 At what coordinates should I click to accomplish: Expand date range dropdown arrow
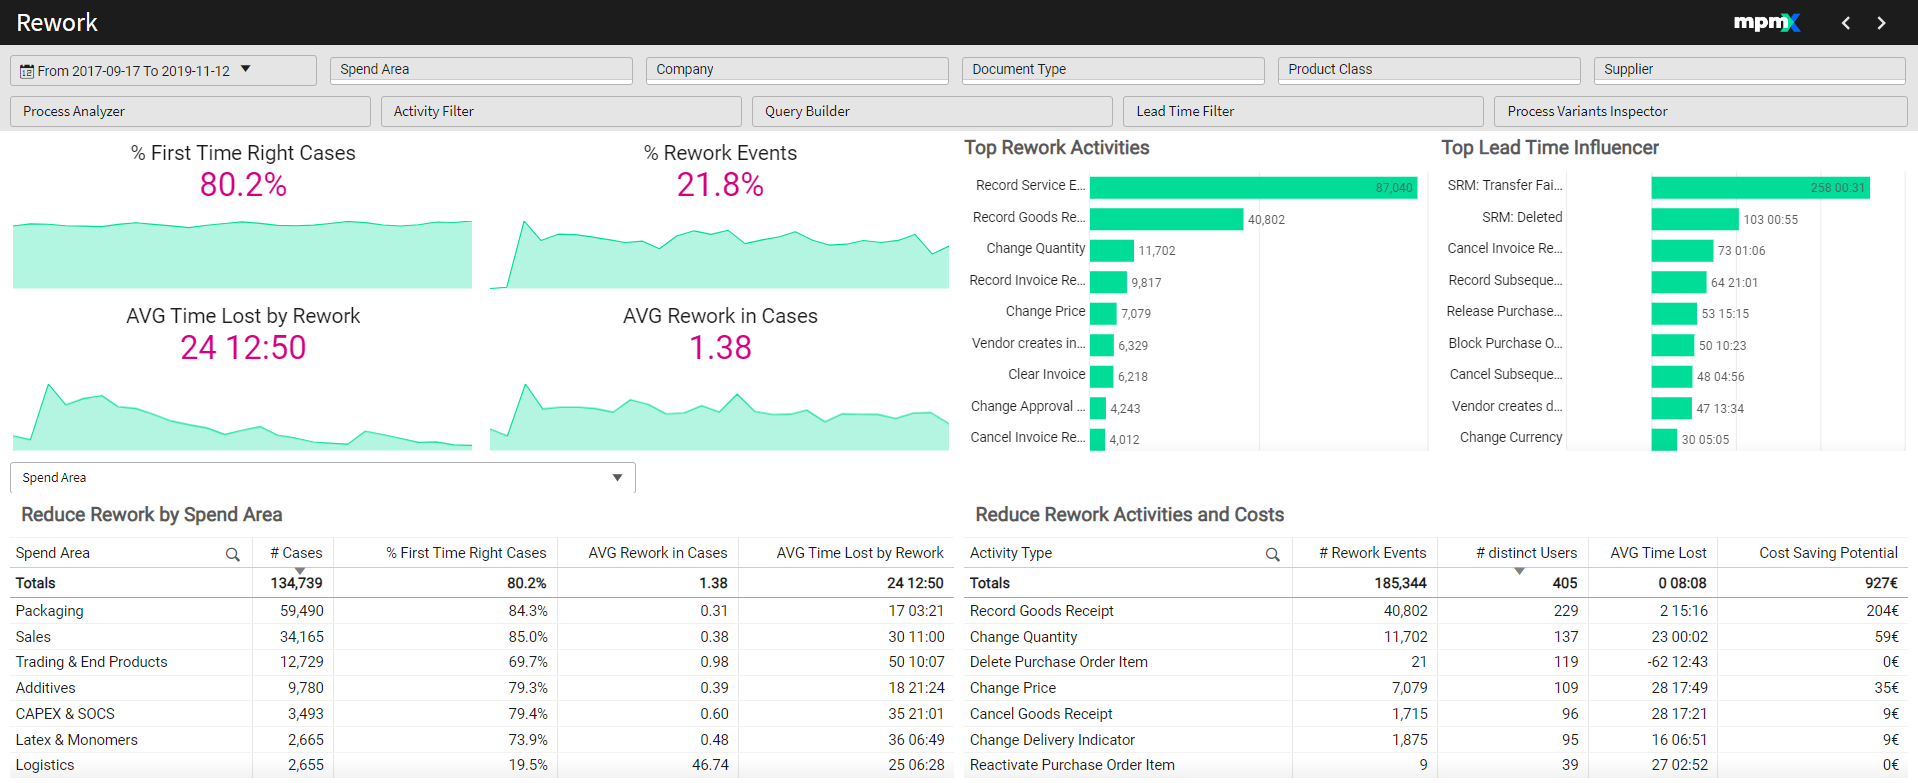(246, 70)
